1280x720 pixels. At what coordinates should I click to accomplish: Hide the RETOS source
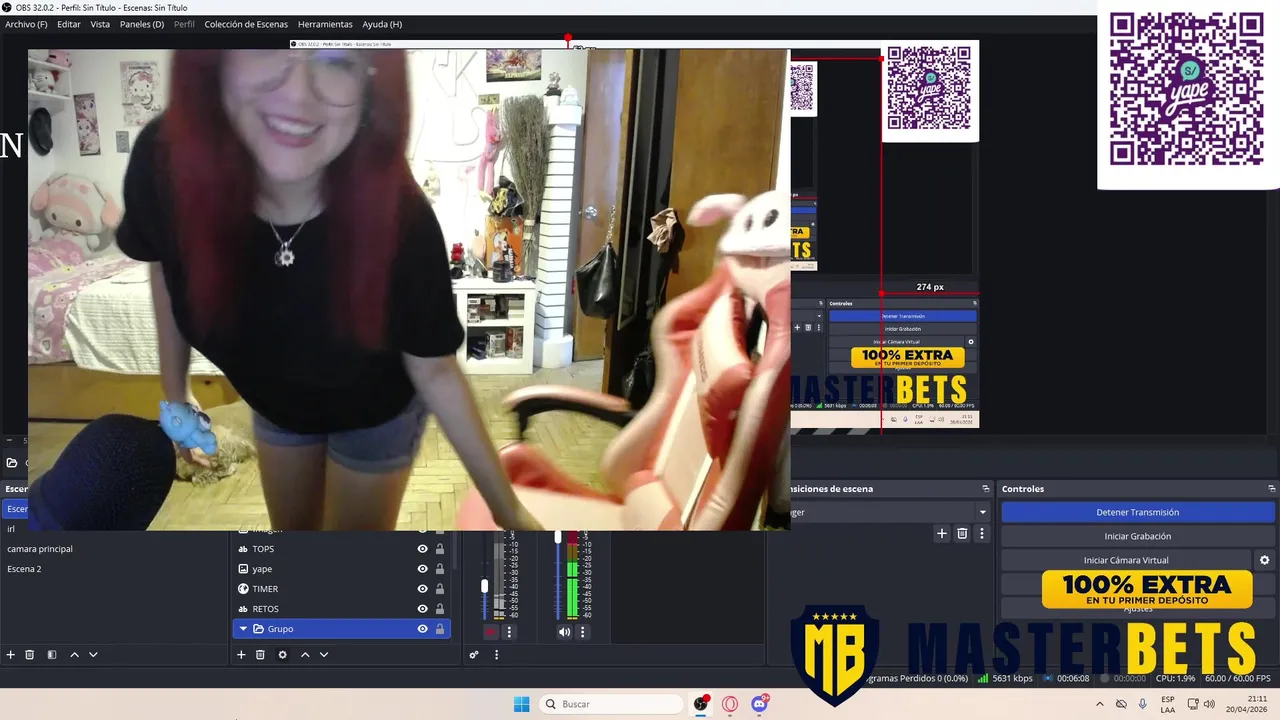422,609
